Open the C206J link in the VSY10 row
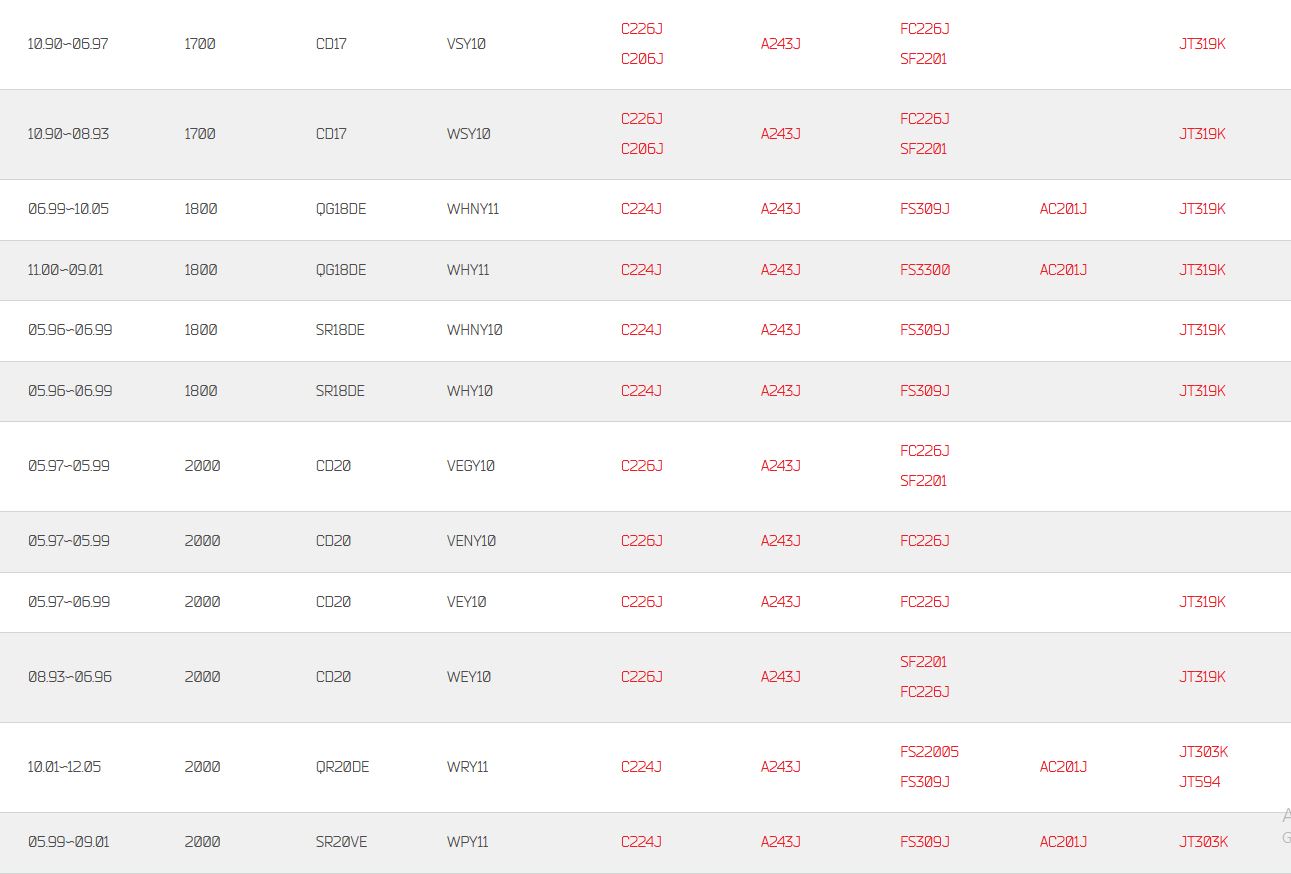The height and width of the screenshot is (874, 1291). pyautogui.click(x=642, y=59)
